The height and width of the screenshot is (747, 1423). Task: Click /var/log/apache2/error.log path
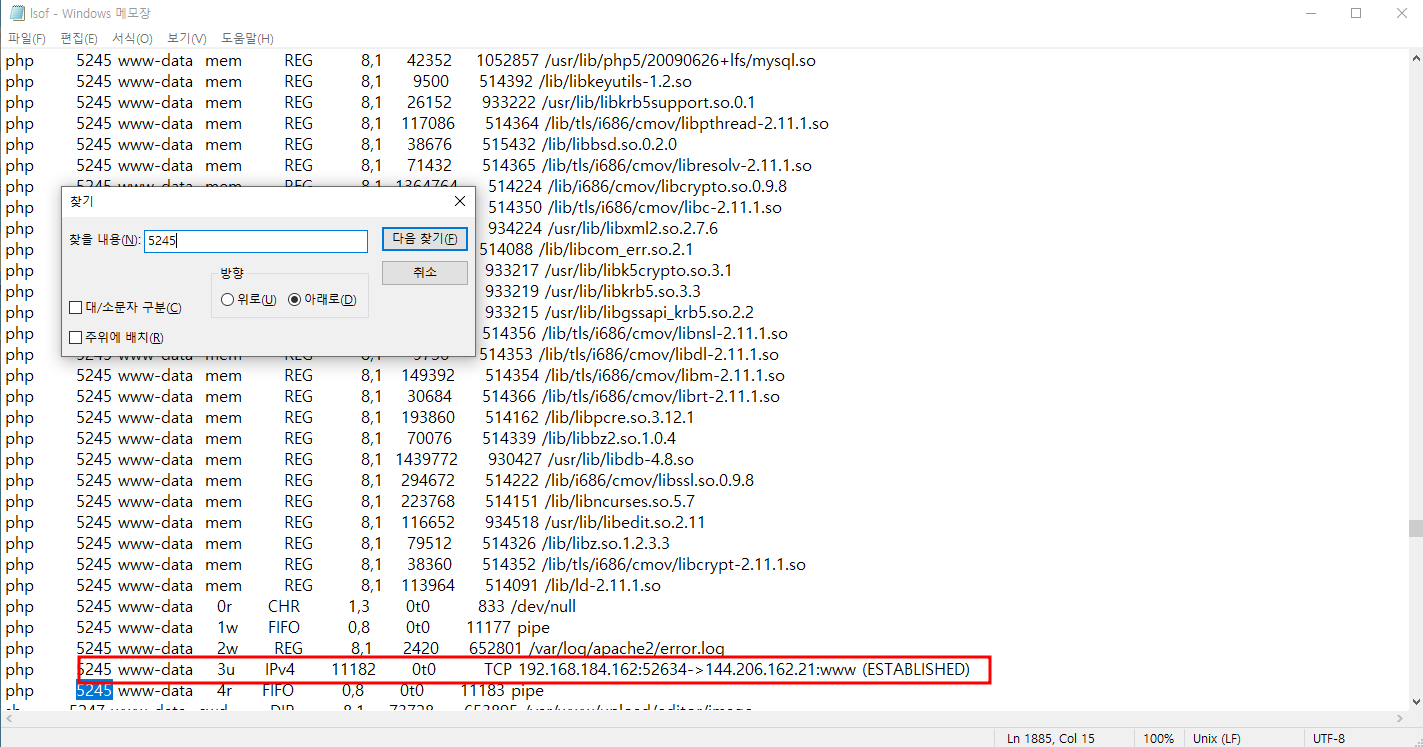(627, 649)
